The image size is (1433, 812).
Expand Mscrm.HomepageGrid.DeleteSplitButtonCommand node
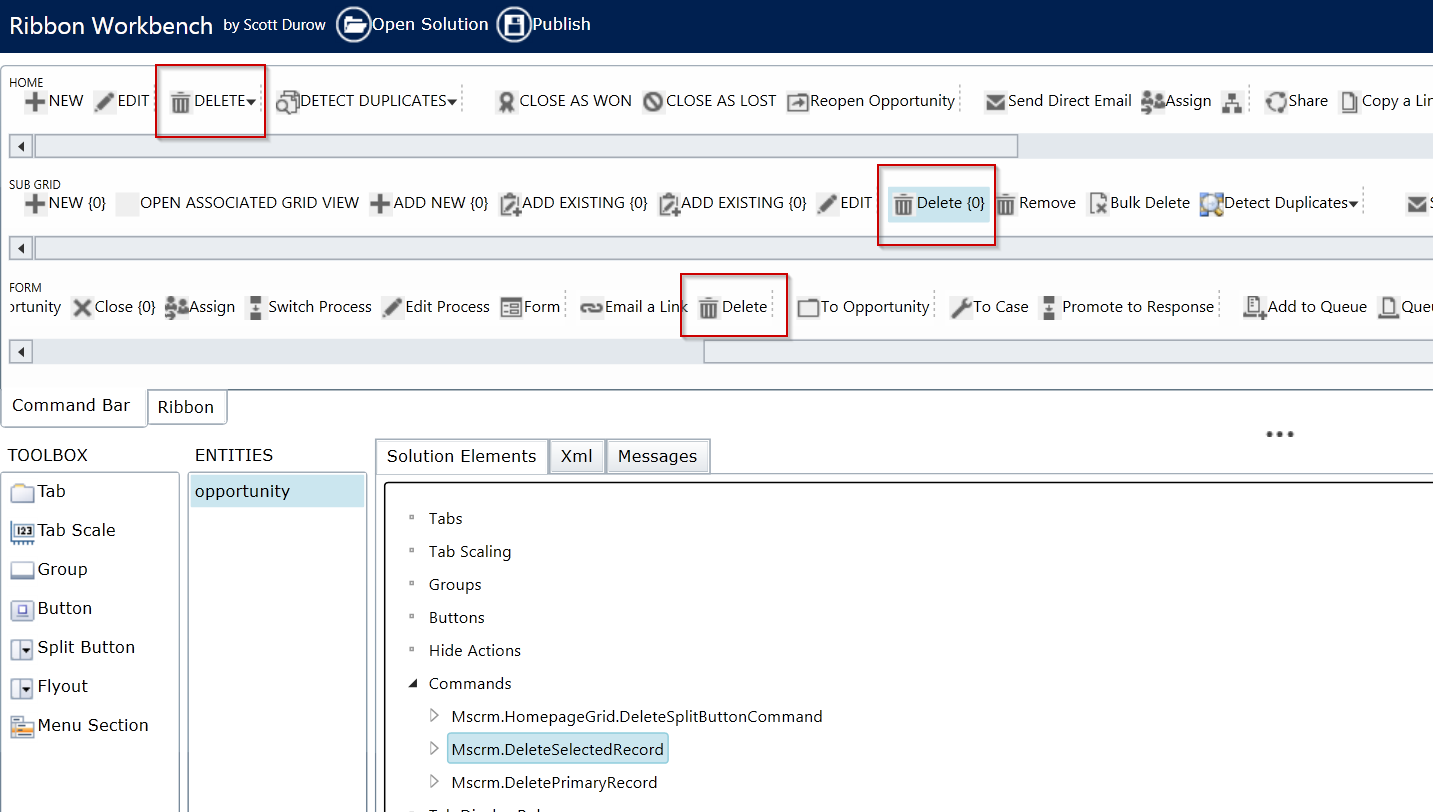pyautogui.click(x=434, y=716)
